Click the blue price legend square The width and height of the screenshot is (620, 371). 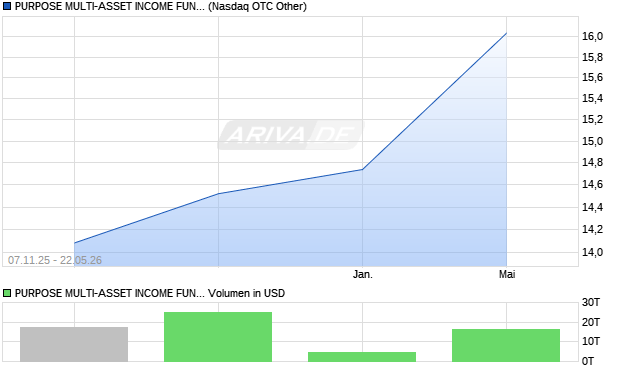[7, 6]
